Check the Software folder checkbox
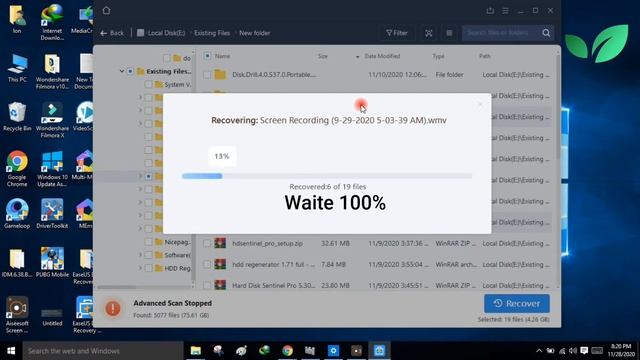The image size is (640, 360). (148, 255)
